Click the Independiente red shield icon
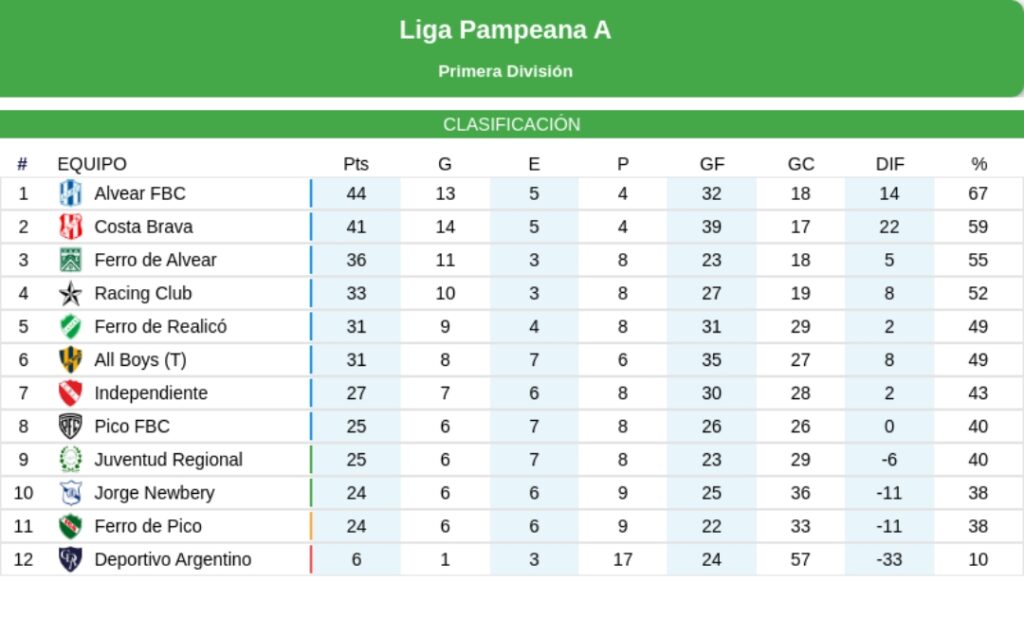This screenshot has width=1024, height=619. [70, 393]
